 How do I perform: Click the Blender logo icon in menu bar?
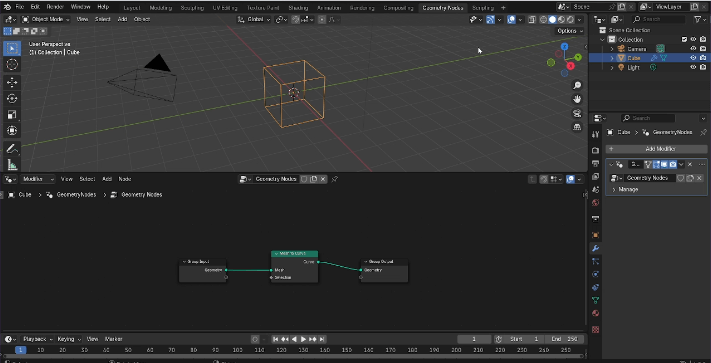[7, 7]
